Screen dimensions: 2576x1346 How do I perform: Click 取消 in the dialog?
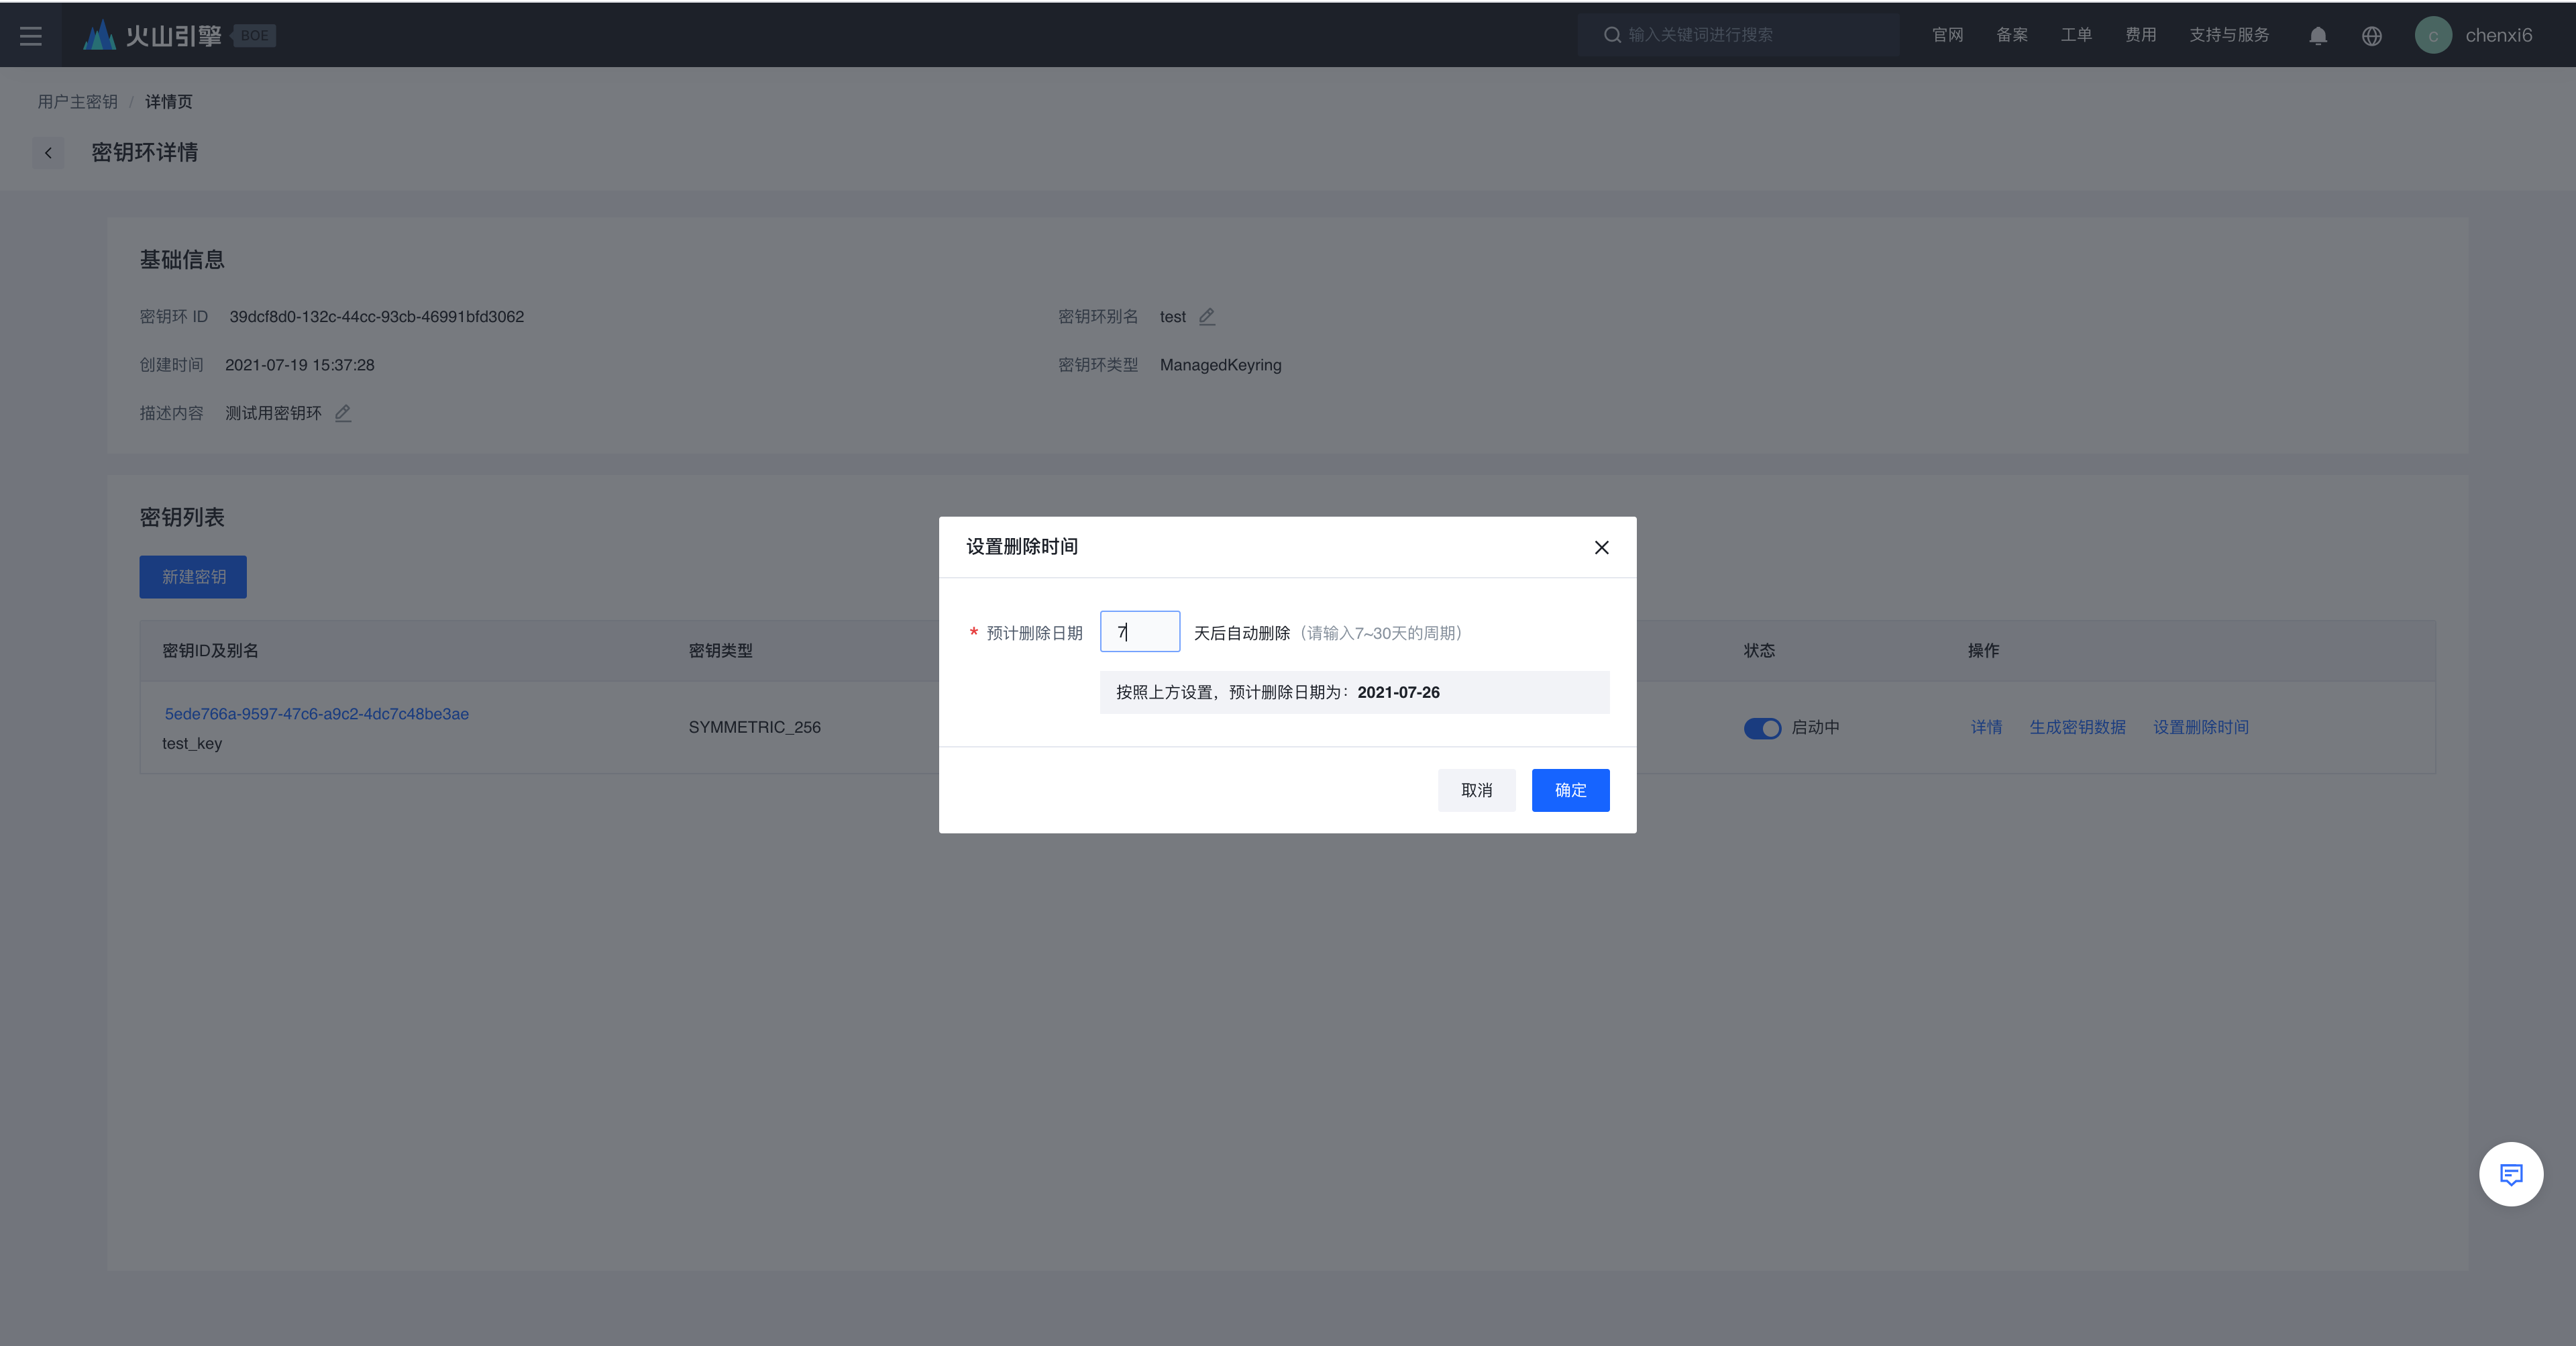pyautogui.click(x=1477, y=790)
